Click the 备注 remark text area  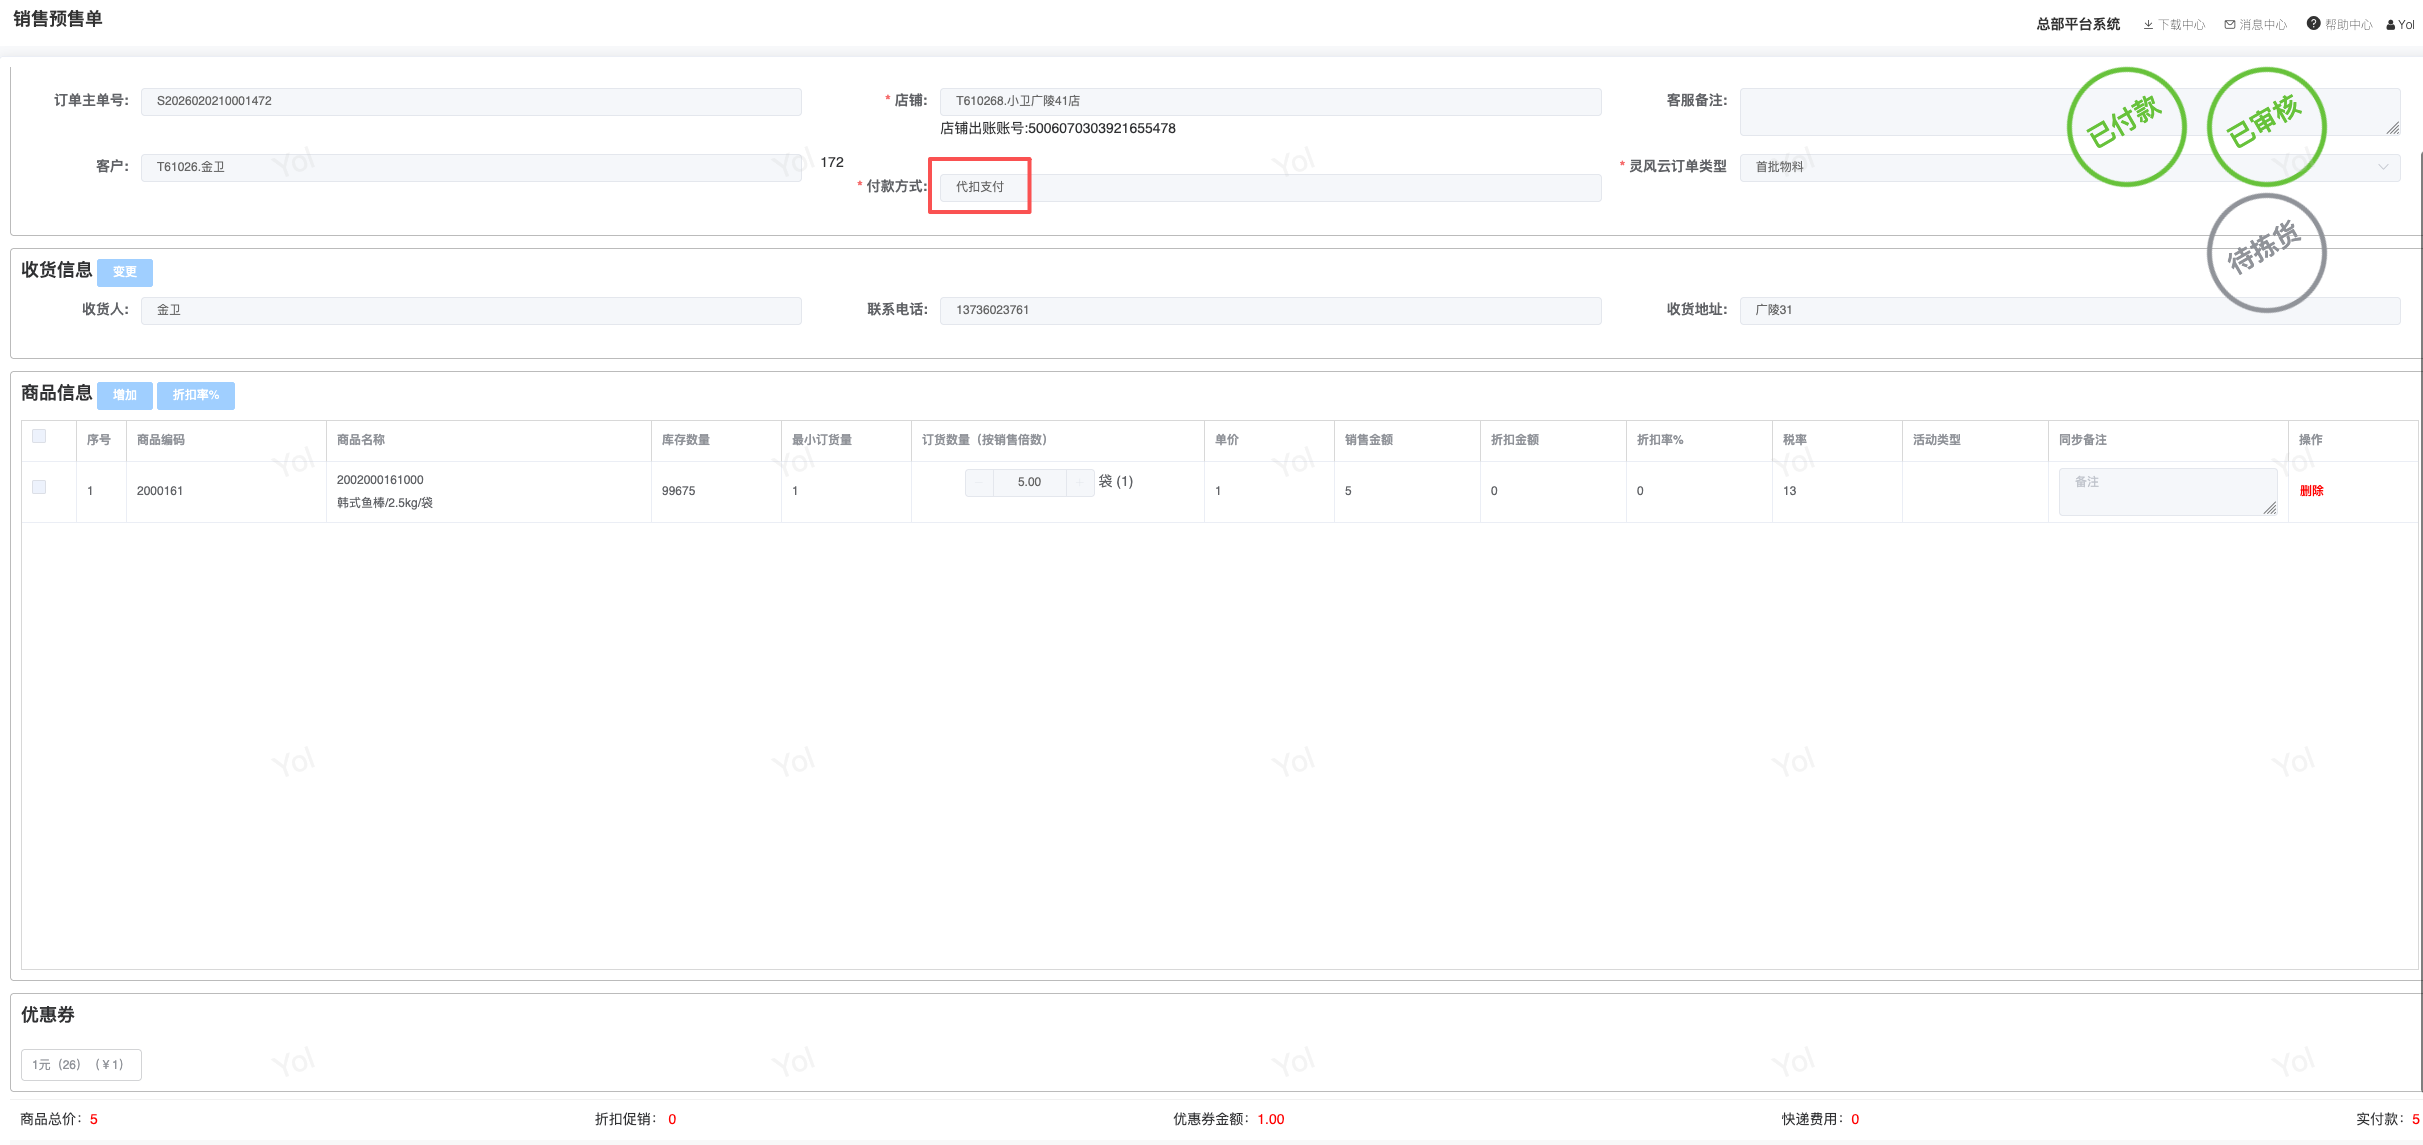click(x=2166, y=491)
